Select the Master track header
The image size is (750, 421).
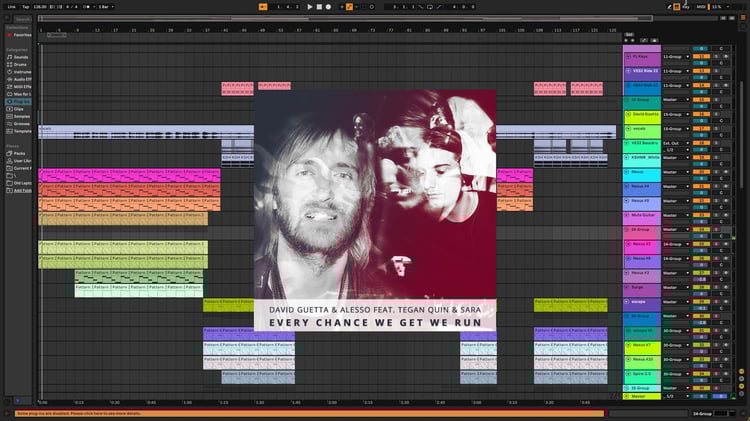coord(642,396)
